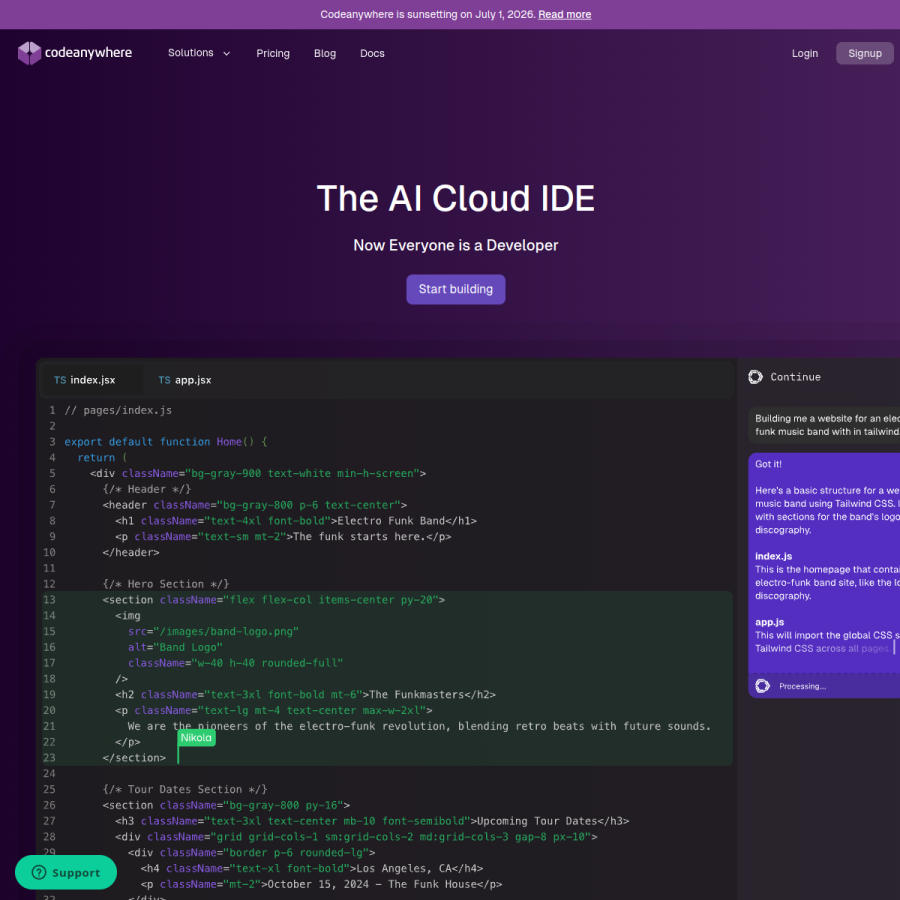Click the '{/* Tour Dates Section */}' comment
The width and height of the screenshot is (900, 900).
185,790
